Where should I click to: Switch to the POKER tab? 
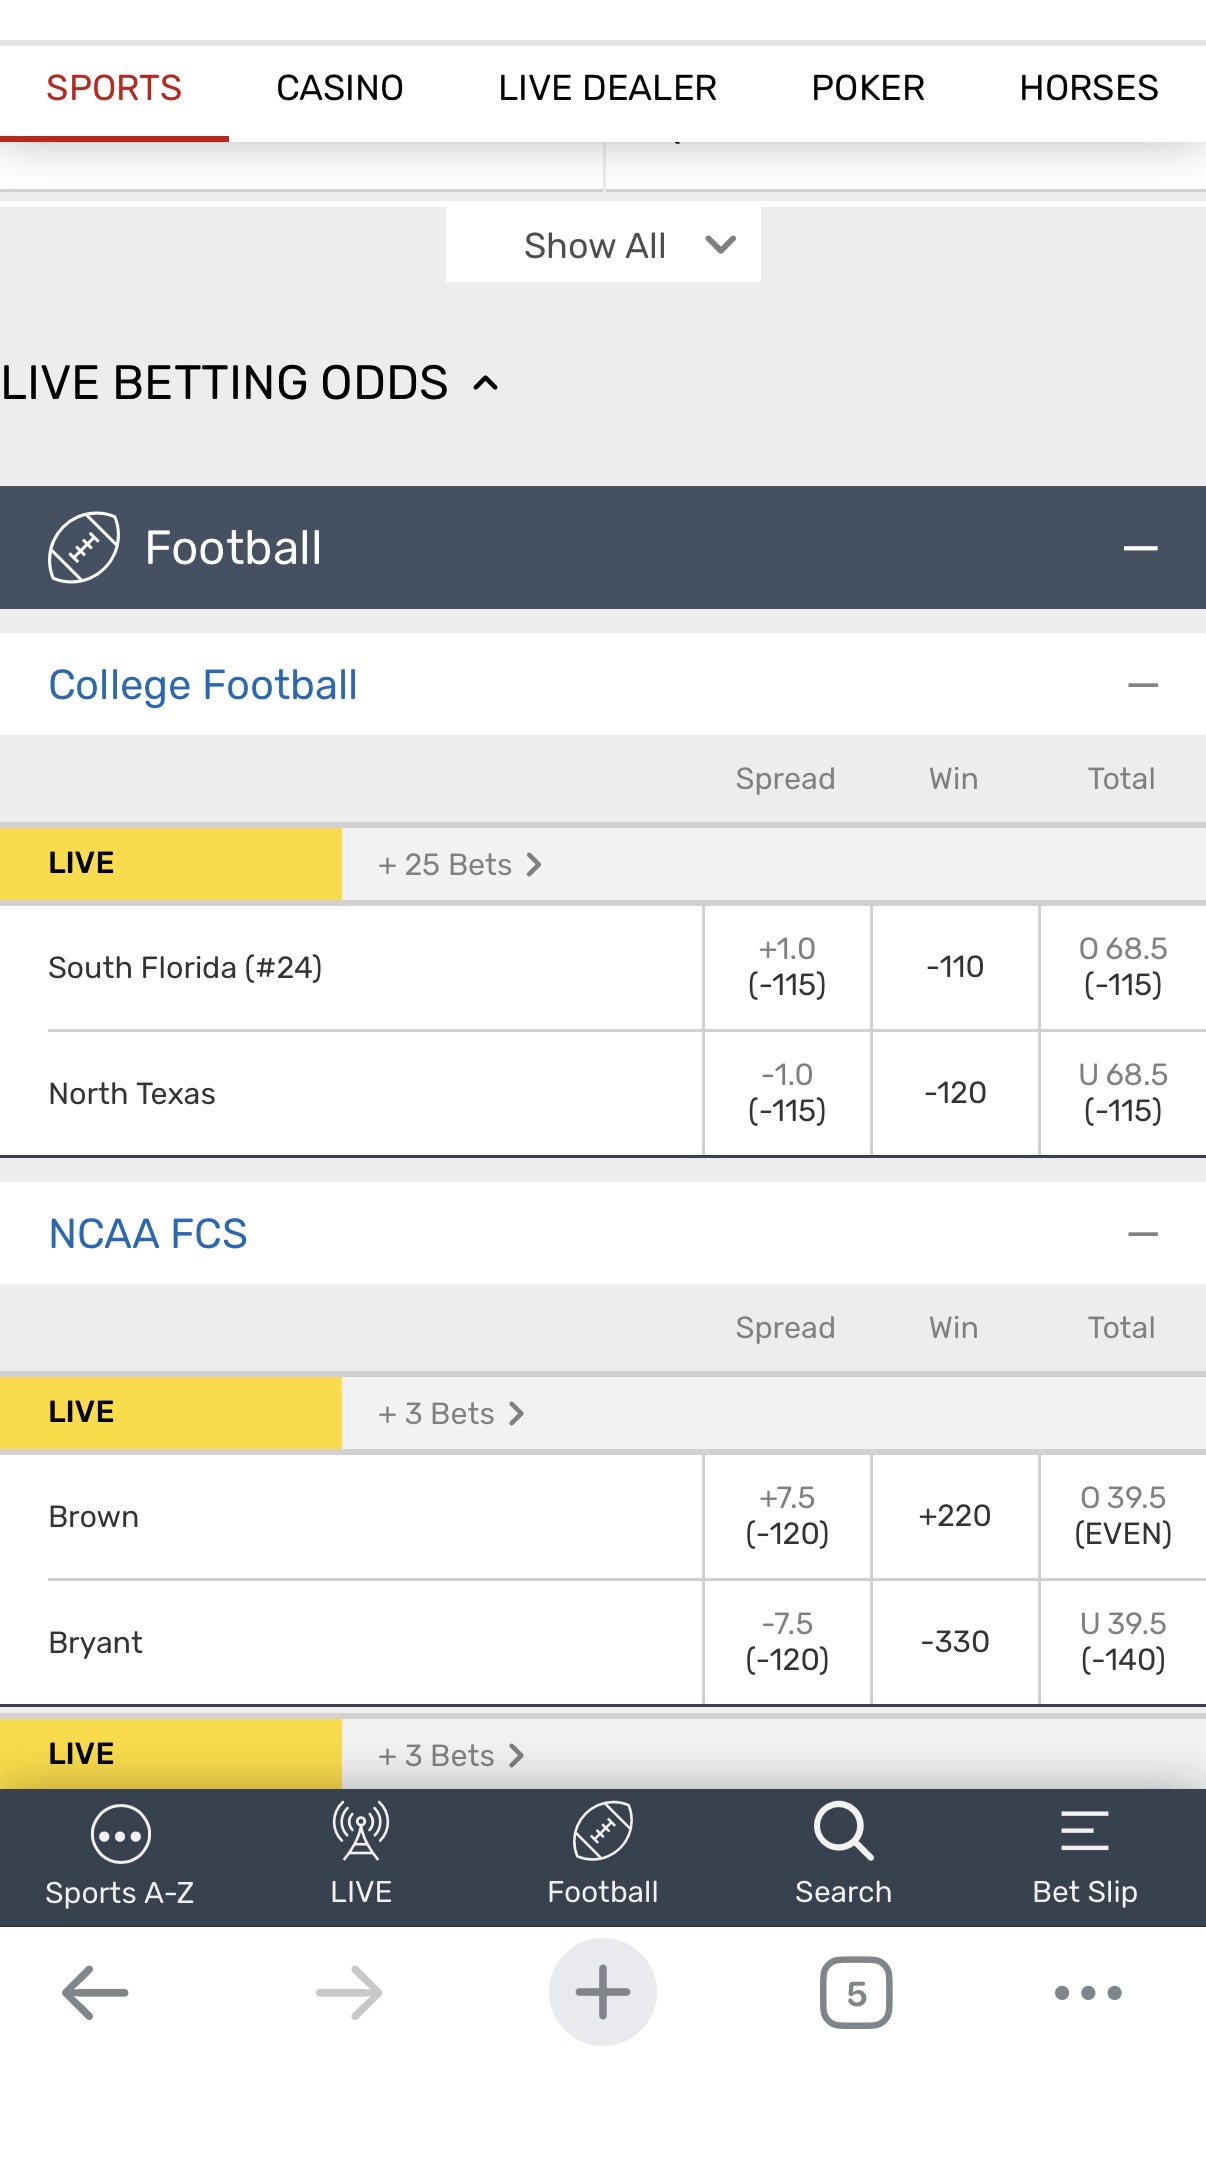868,88
